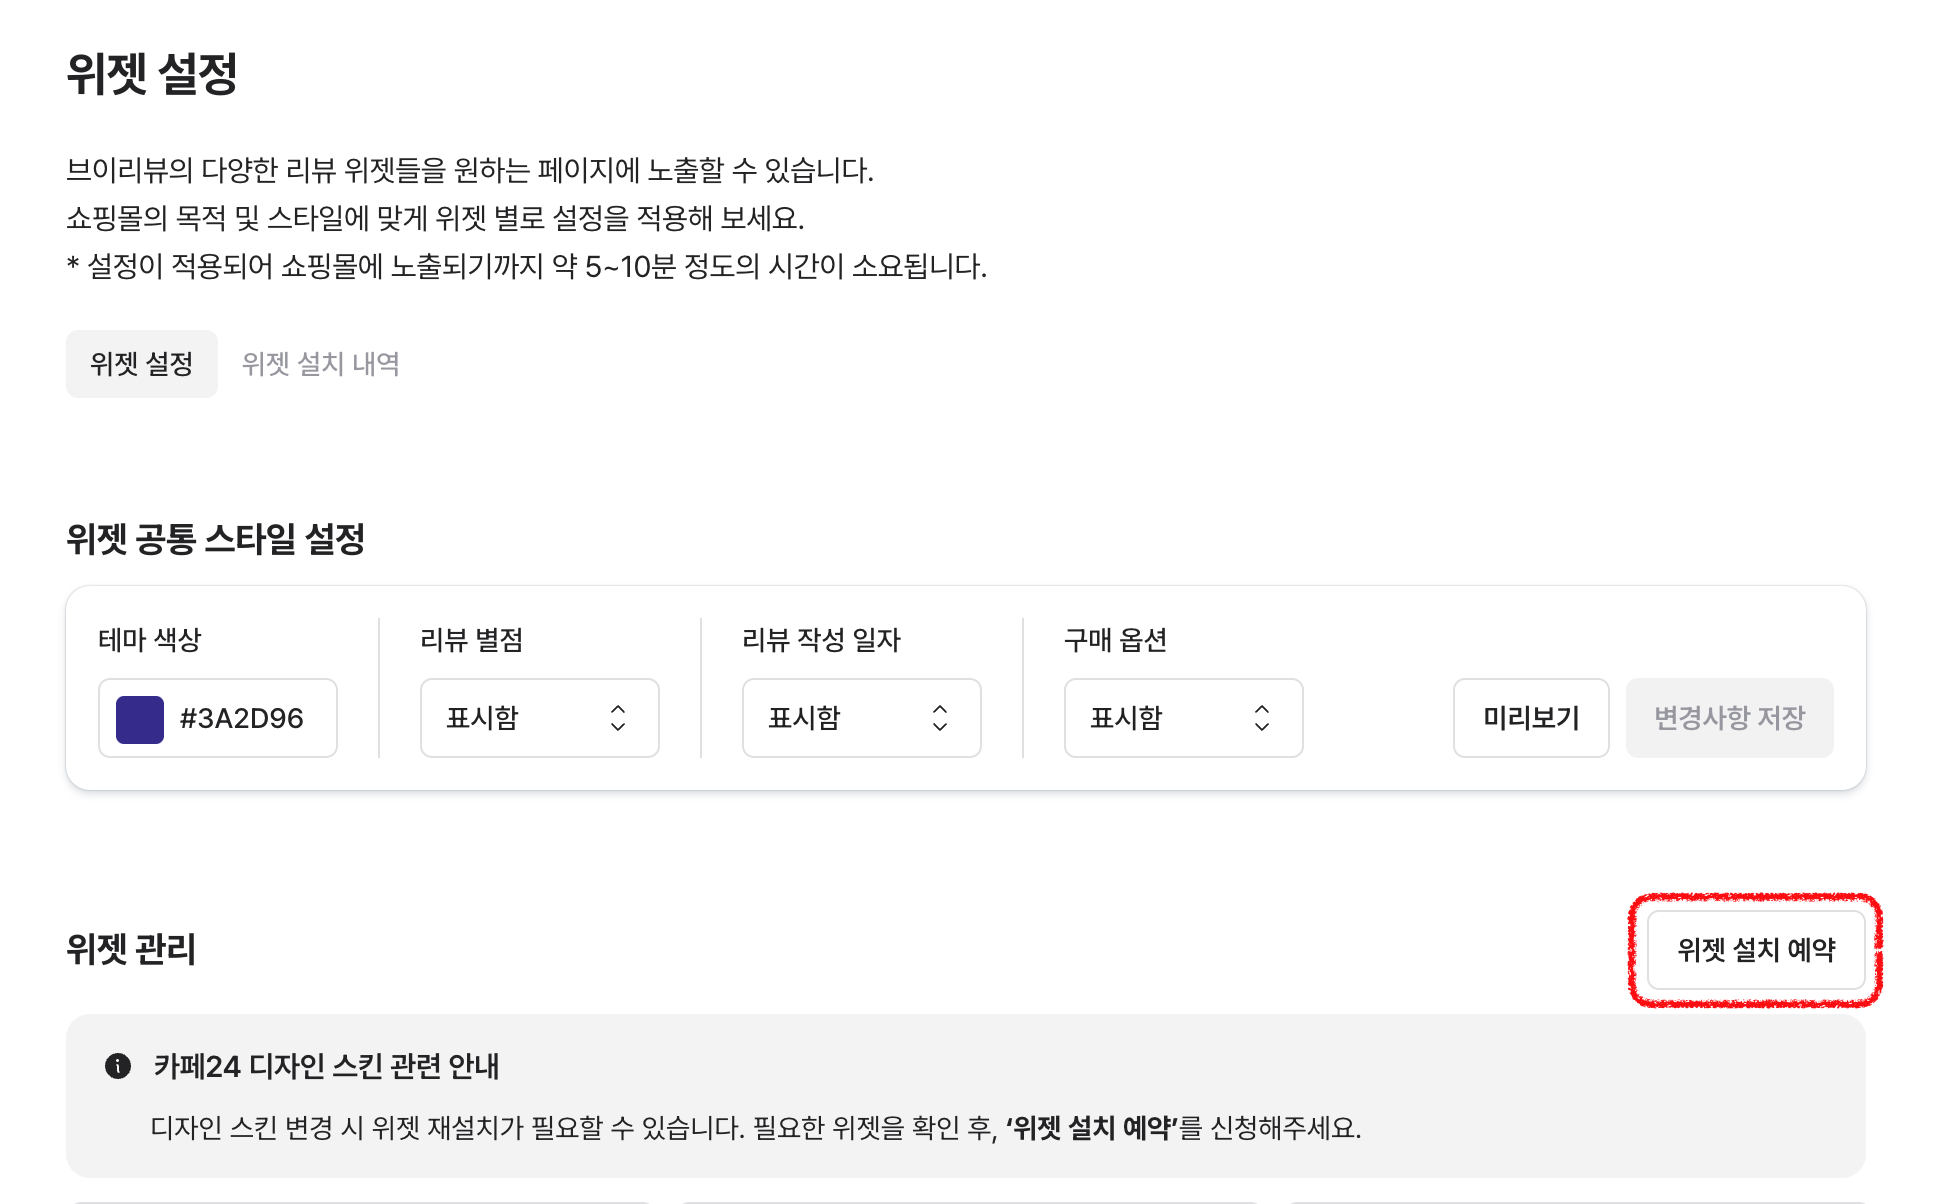Click the 카페24 디자인 스킨 관련 안내 title
The image size is (1940, 1204).
point(326,1067)
